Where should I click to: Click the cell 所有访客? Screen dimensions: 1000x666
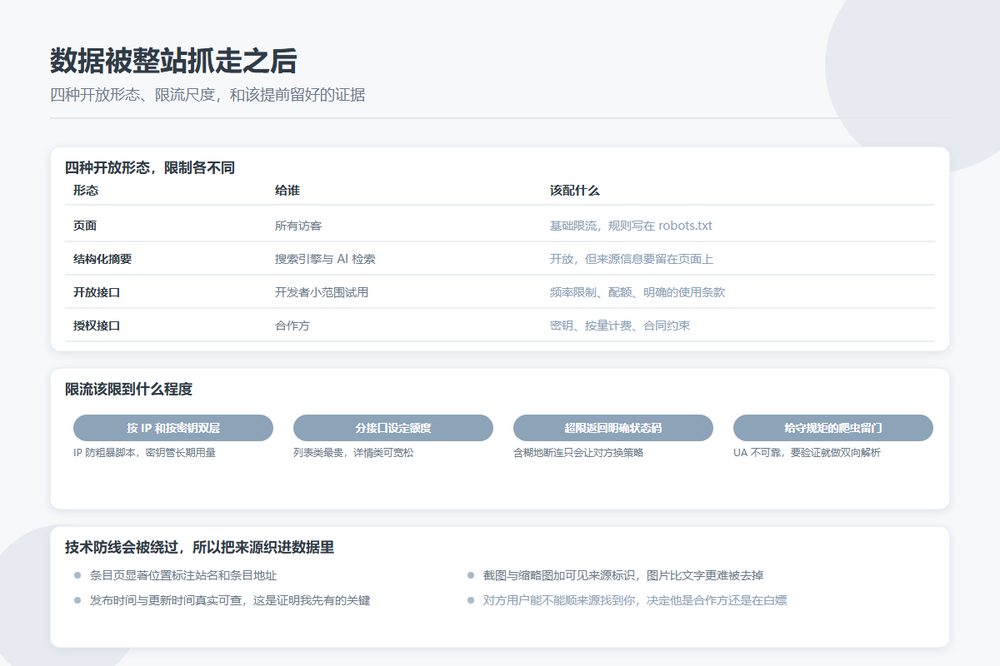(298, 226)
